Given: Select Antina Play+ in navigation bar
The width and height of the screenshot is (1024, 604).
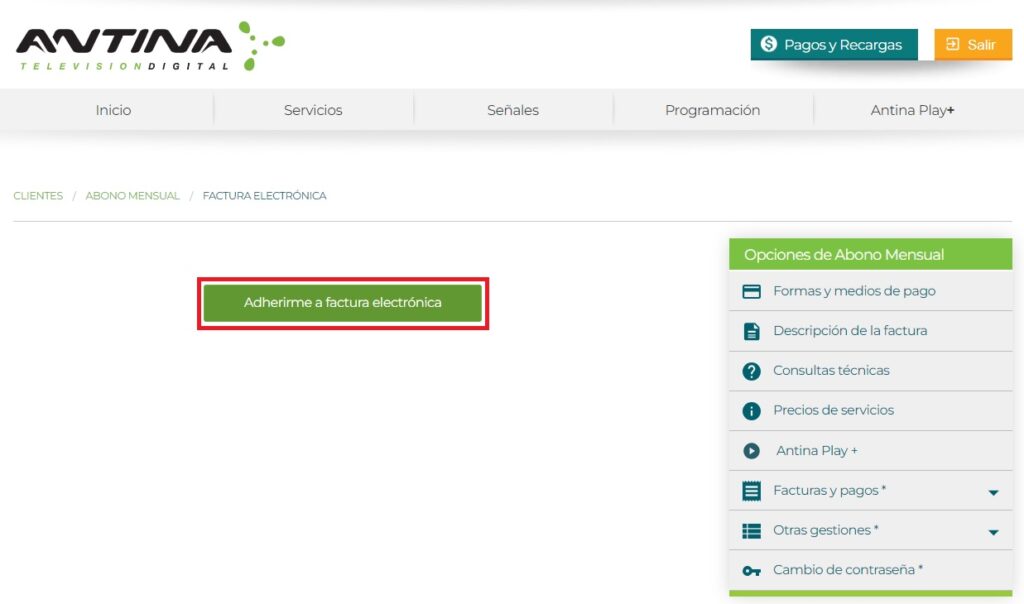Looking at the screenshot, I should [x=912, y=110].
